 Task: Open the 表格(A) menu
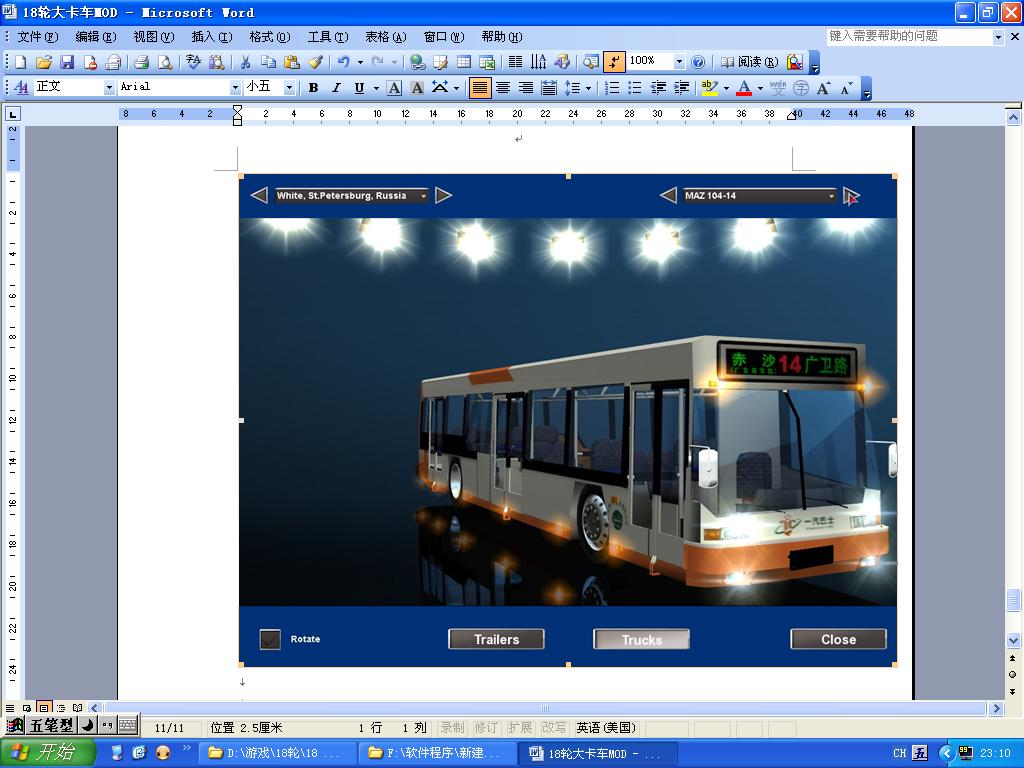click(x=385, y=37)
